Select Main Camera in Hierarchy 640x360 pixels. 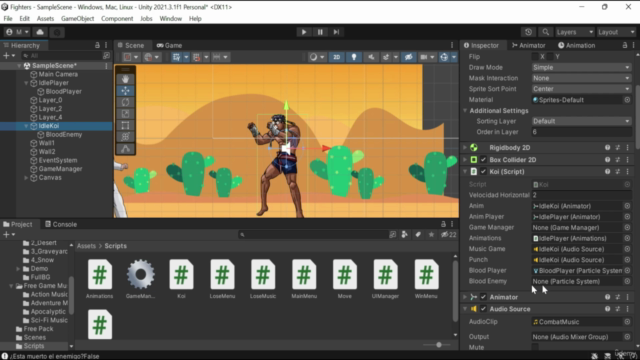pyautogui.click(x=58, y=74)
